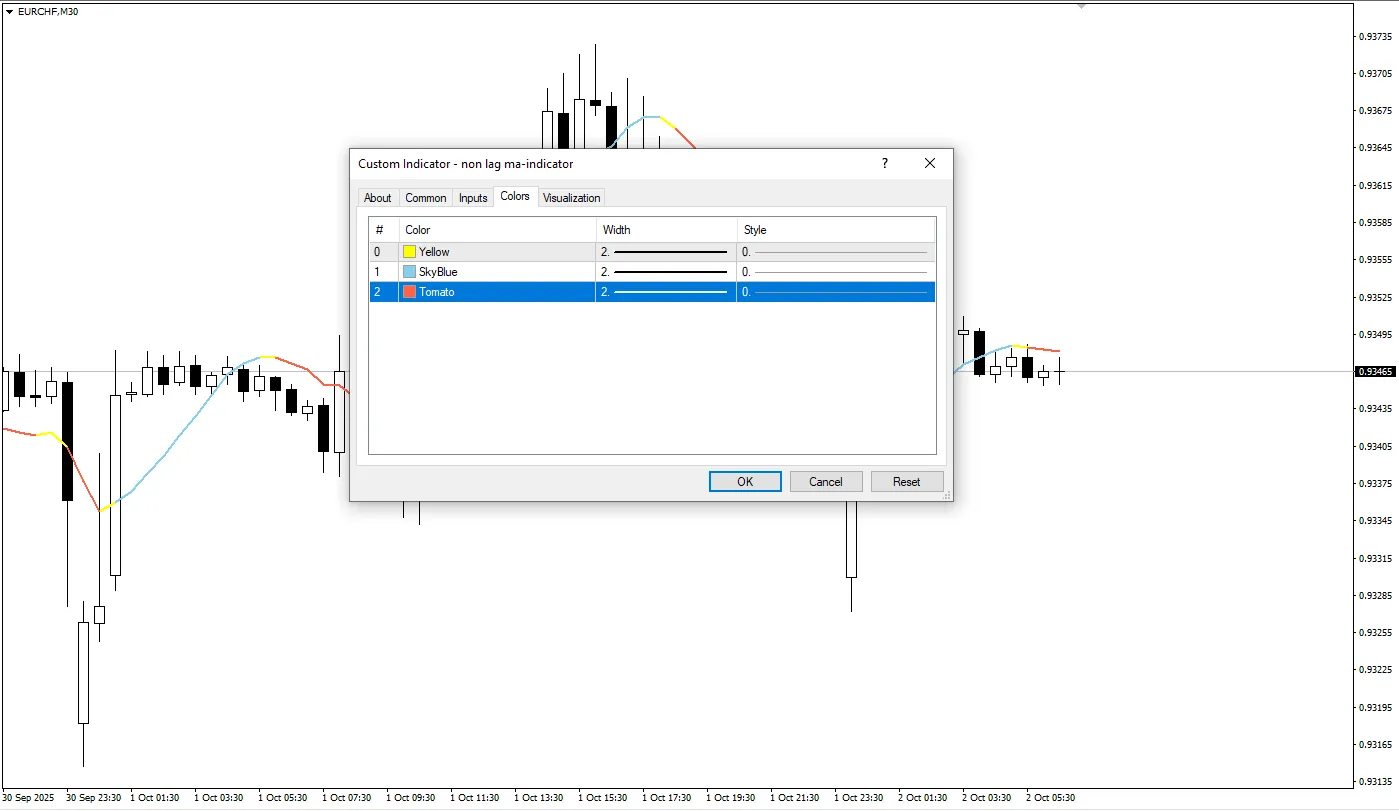Go to the Inputs tab

tap(473, 198)
